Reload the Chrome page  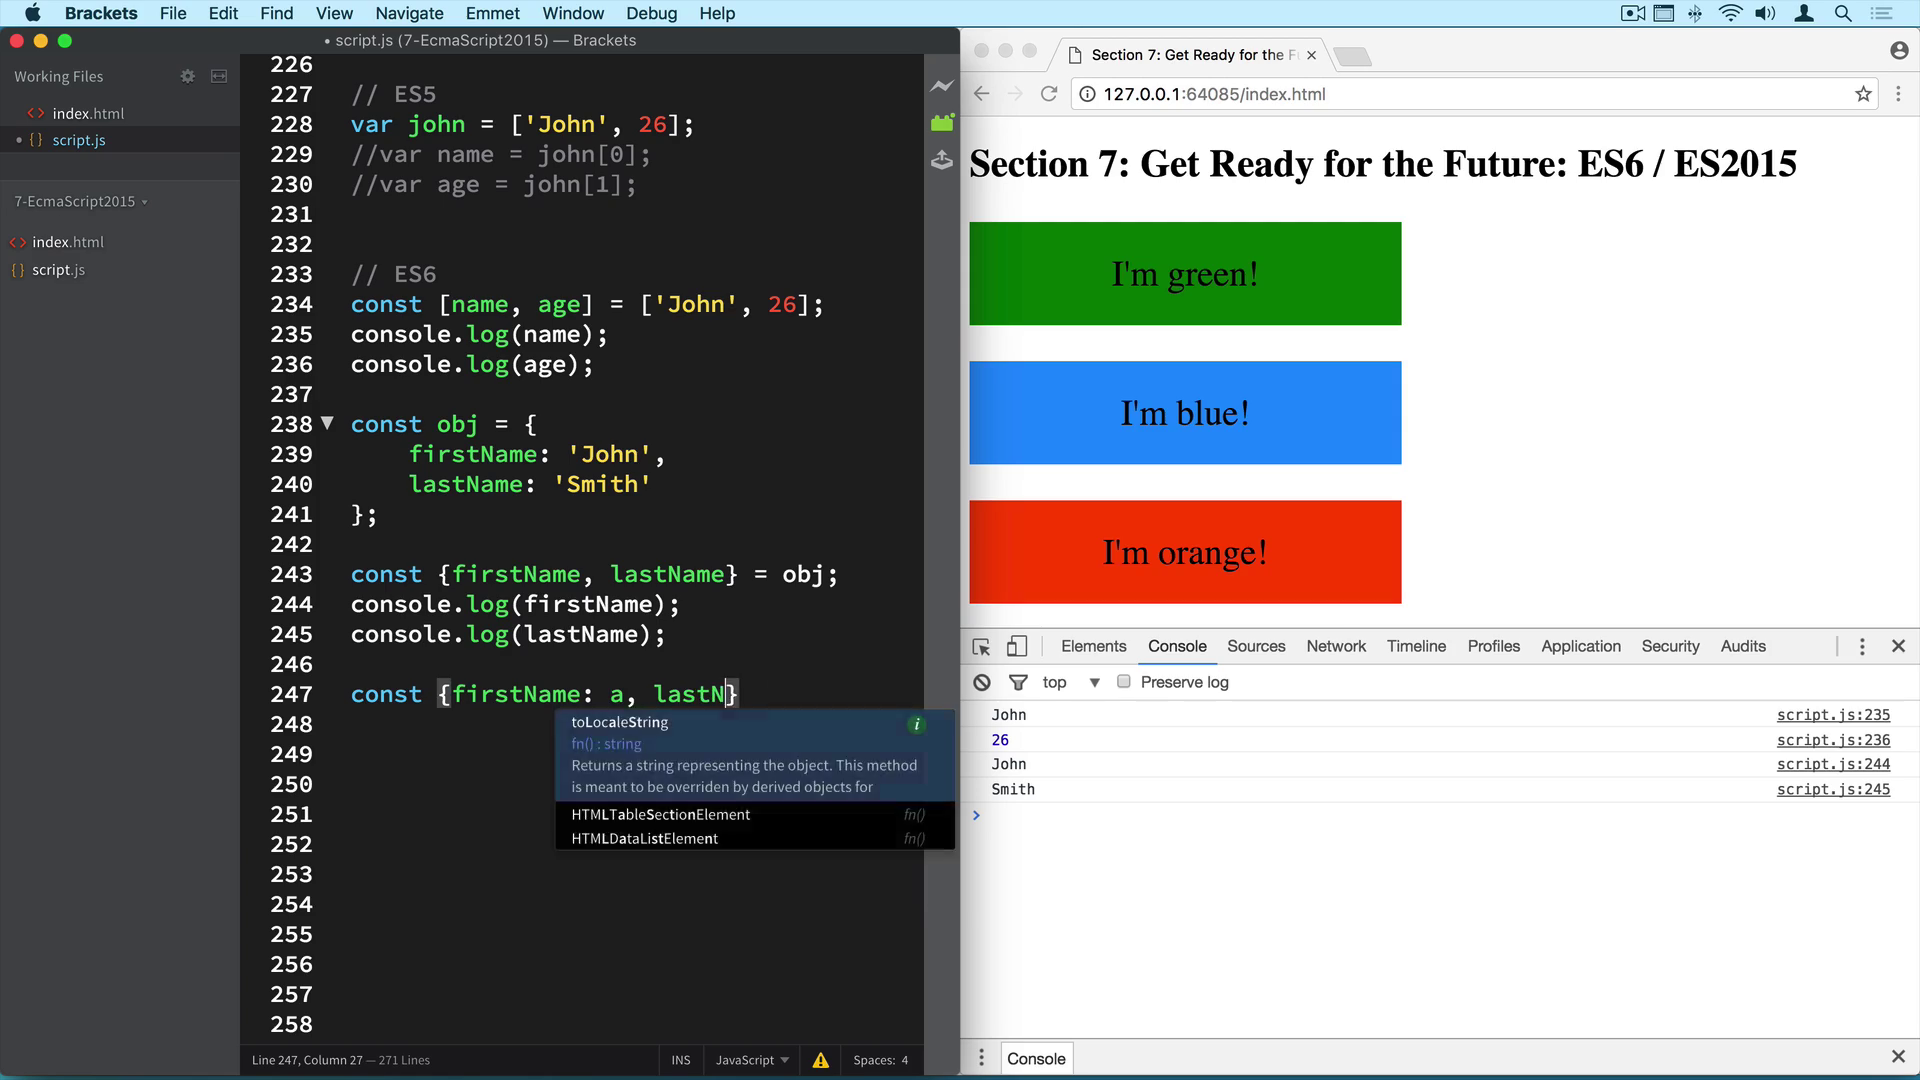pos(1049,94)
